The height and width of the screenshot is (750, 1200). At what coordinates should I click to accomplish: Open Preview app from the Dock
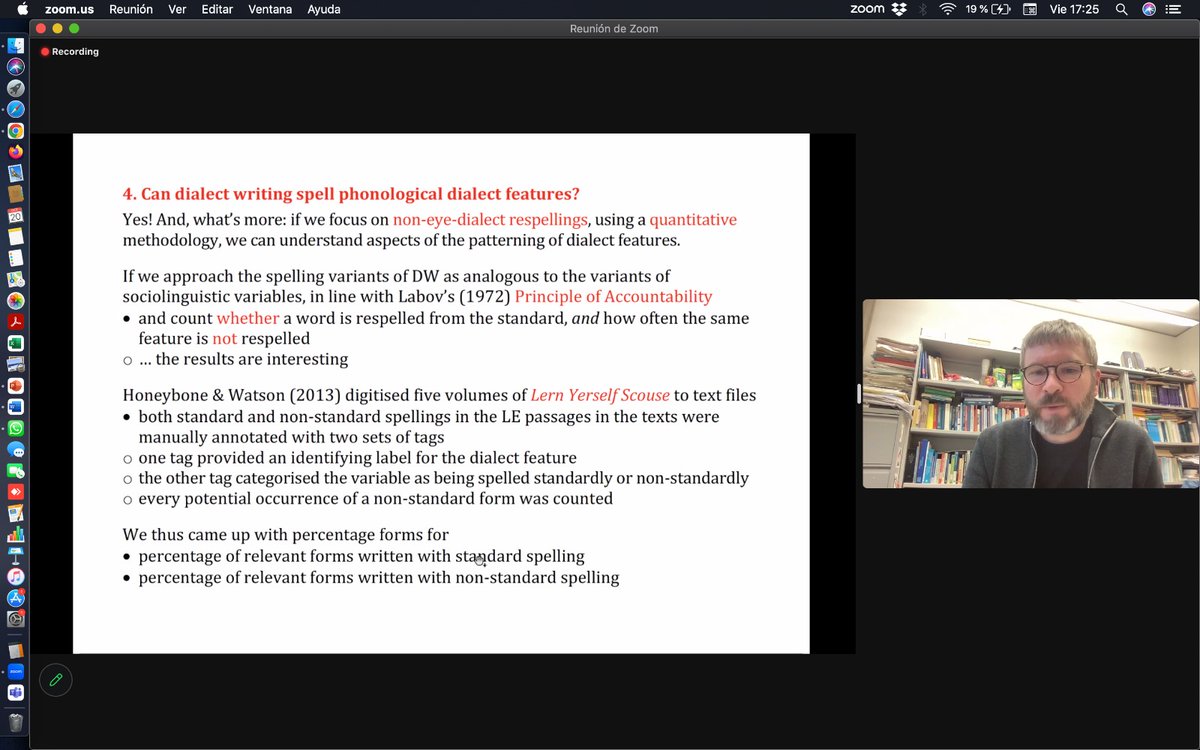(15, 364)
